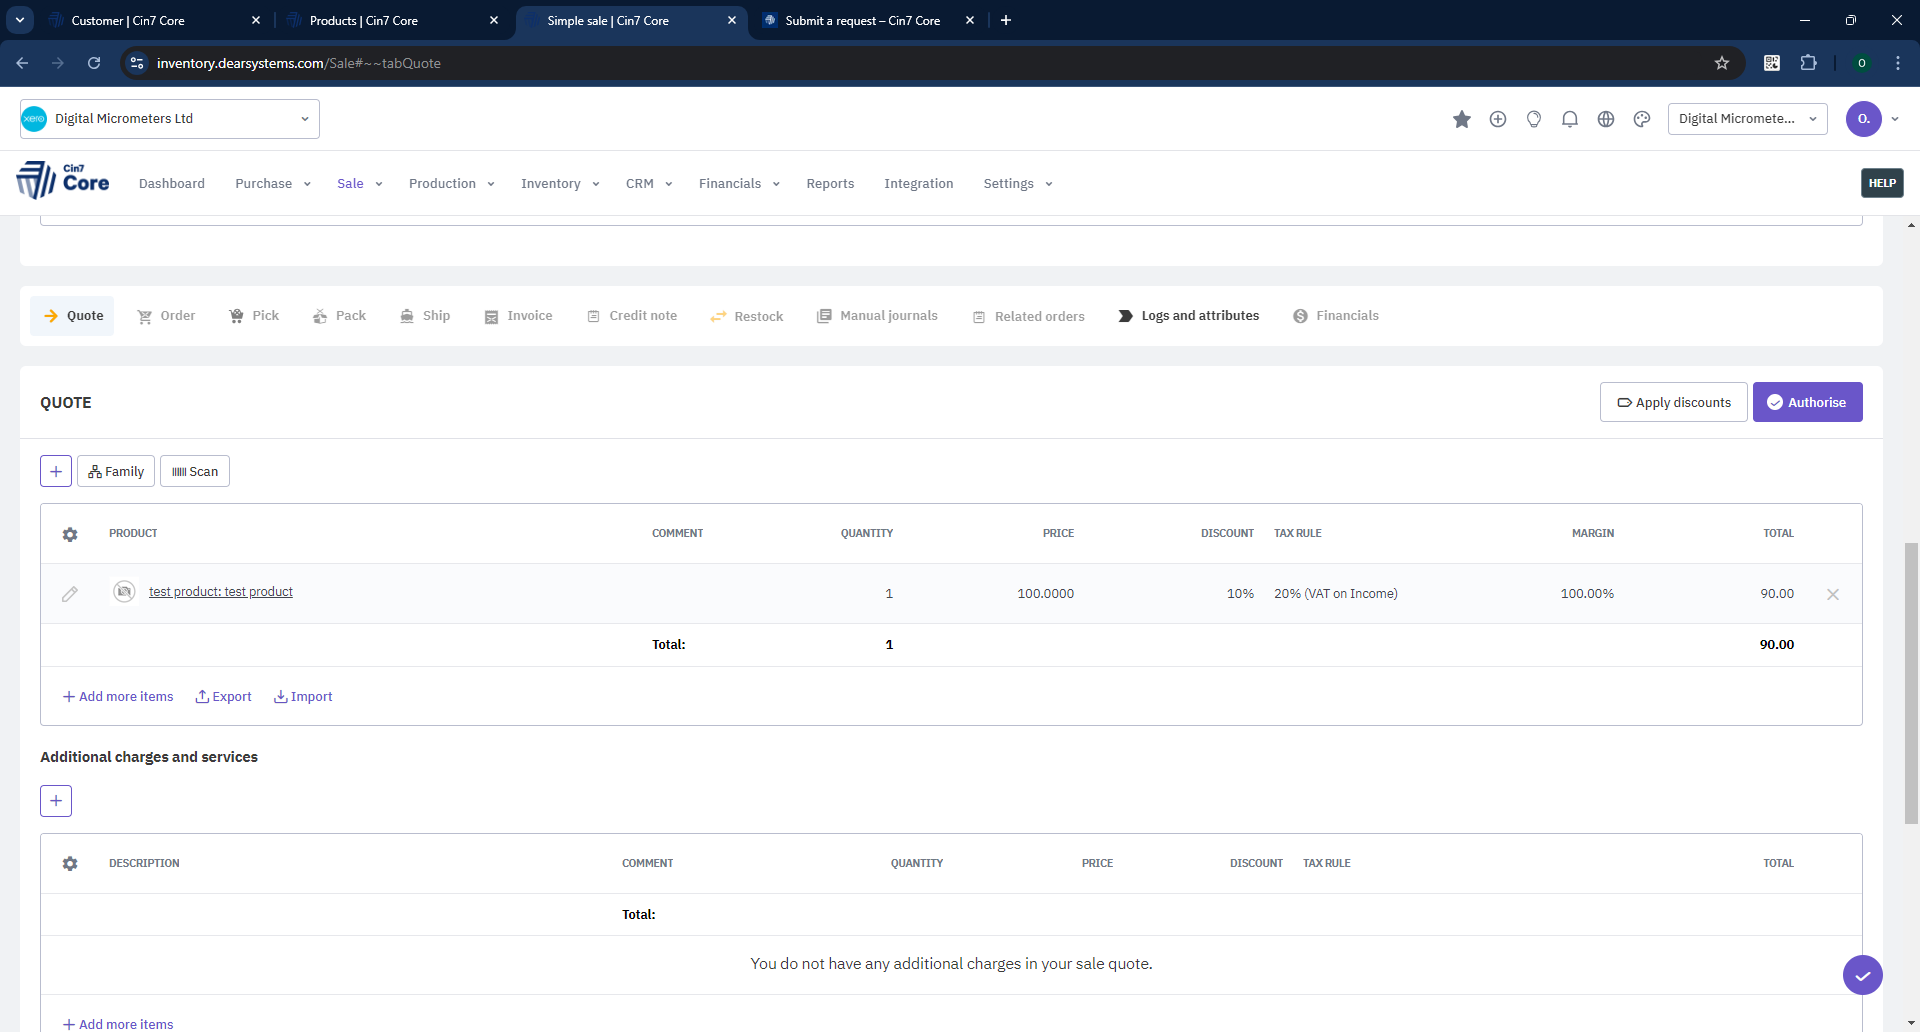Click the page vertical scrollbar
The height and width of the screenshot is (1032, 1920).
click(1911, 680)
